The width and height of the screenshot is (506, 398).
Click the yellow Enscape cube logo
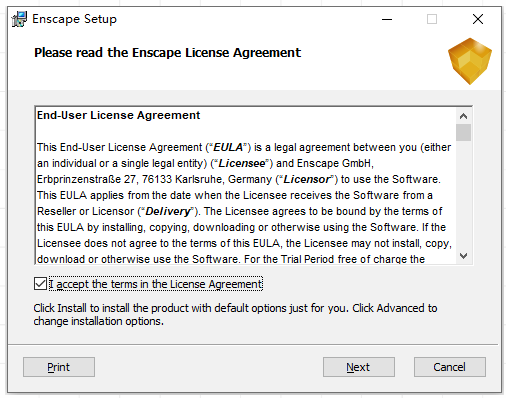pyautogui.click(x=470, y=61)
